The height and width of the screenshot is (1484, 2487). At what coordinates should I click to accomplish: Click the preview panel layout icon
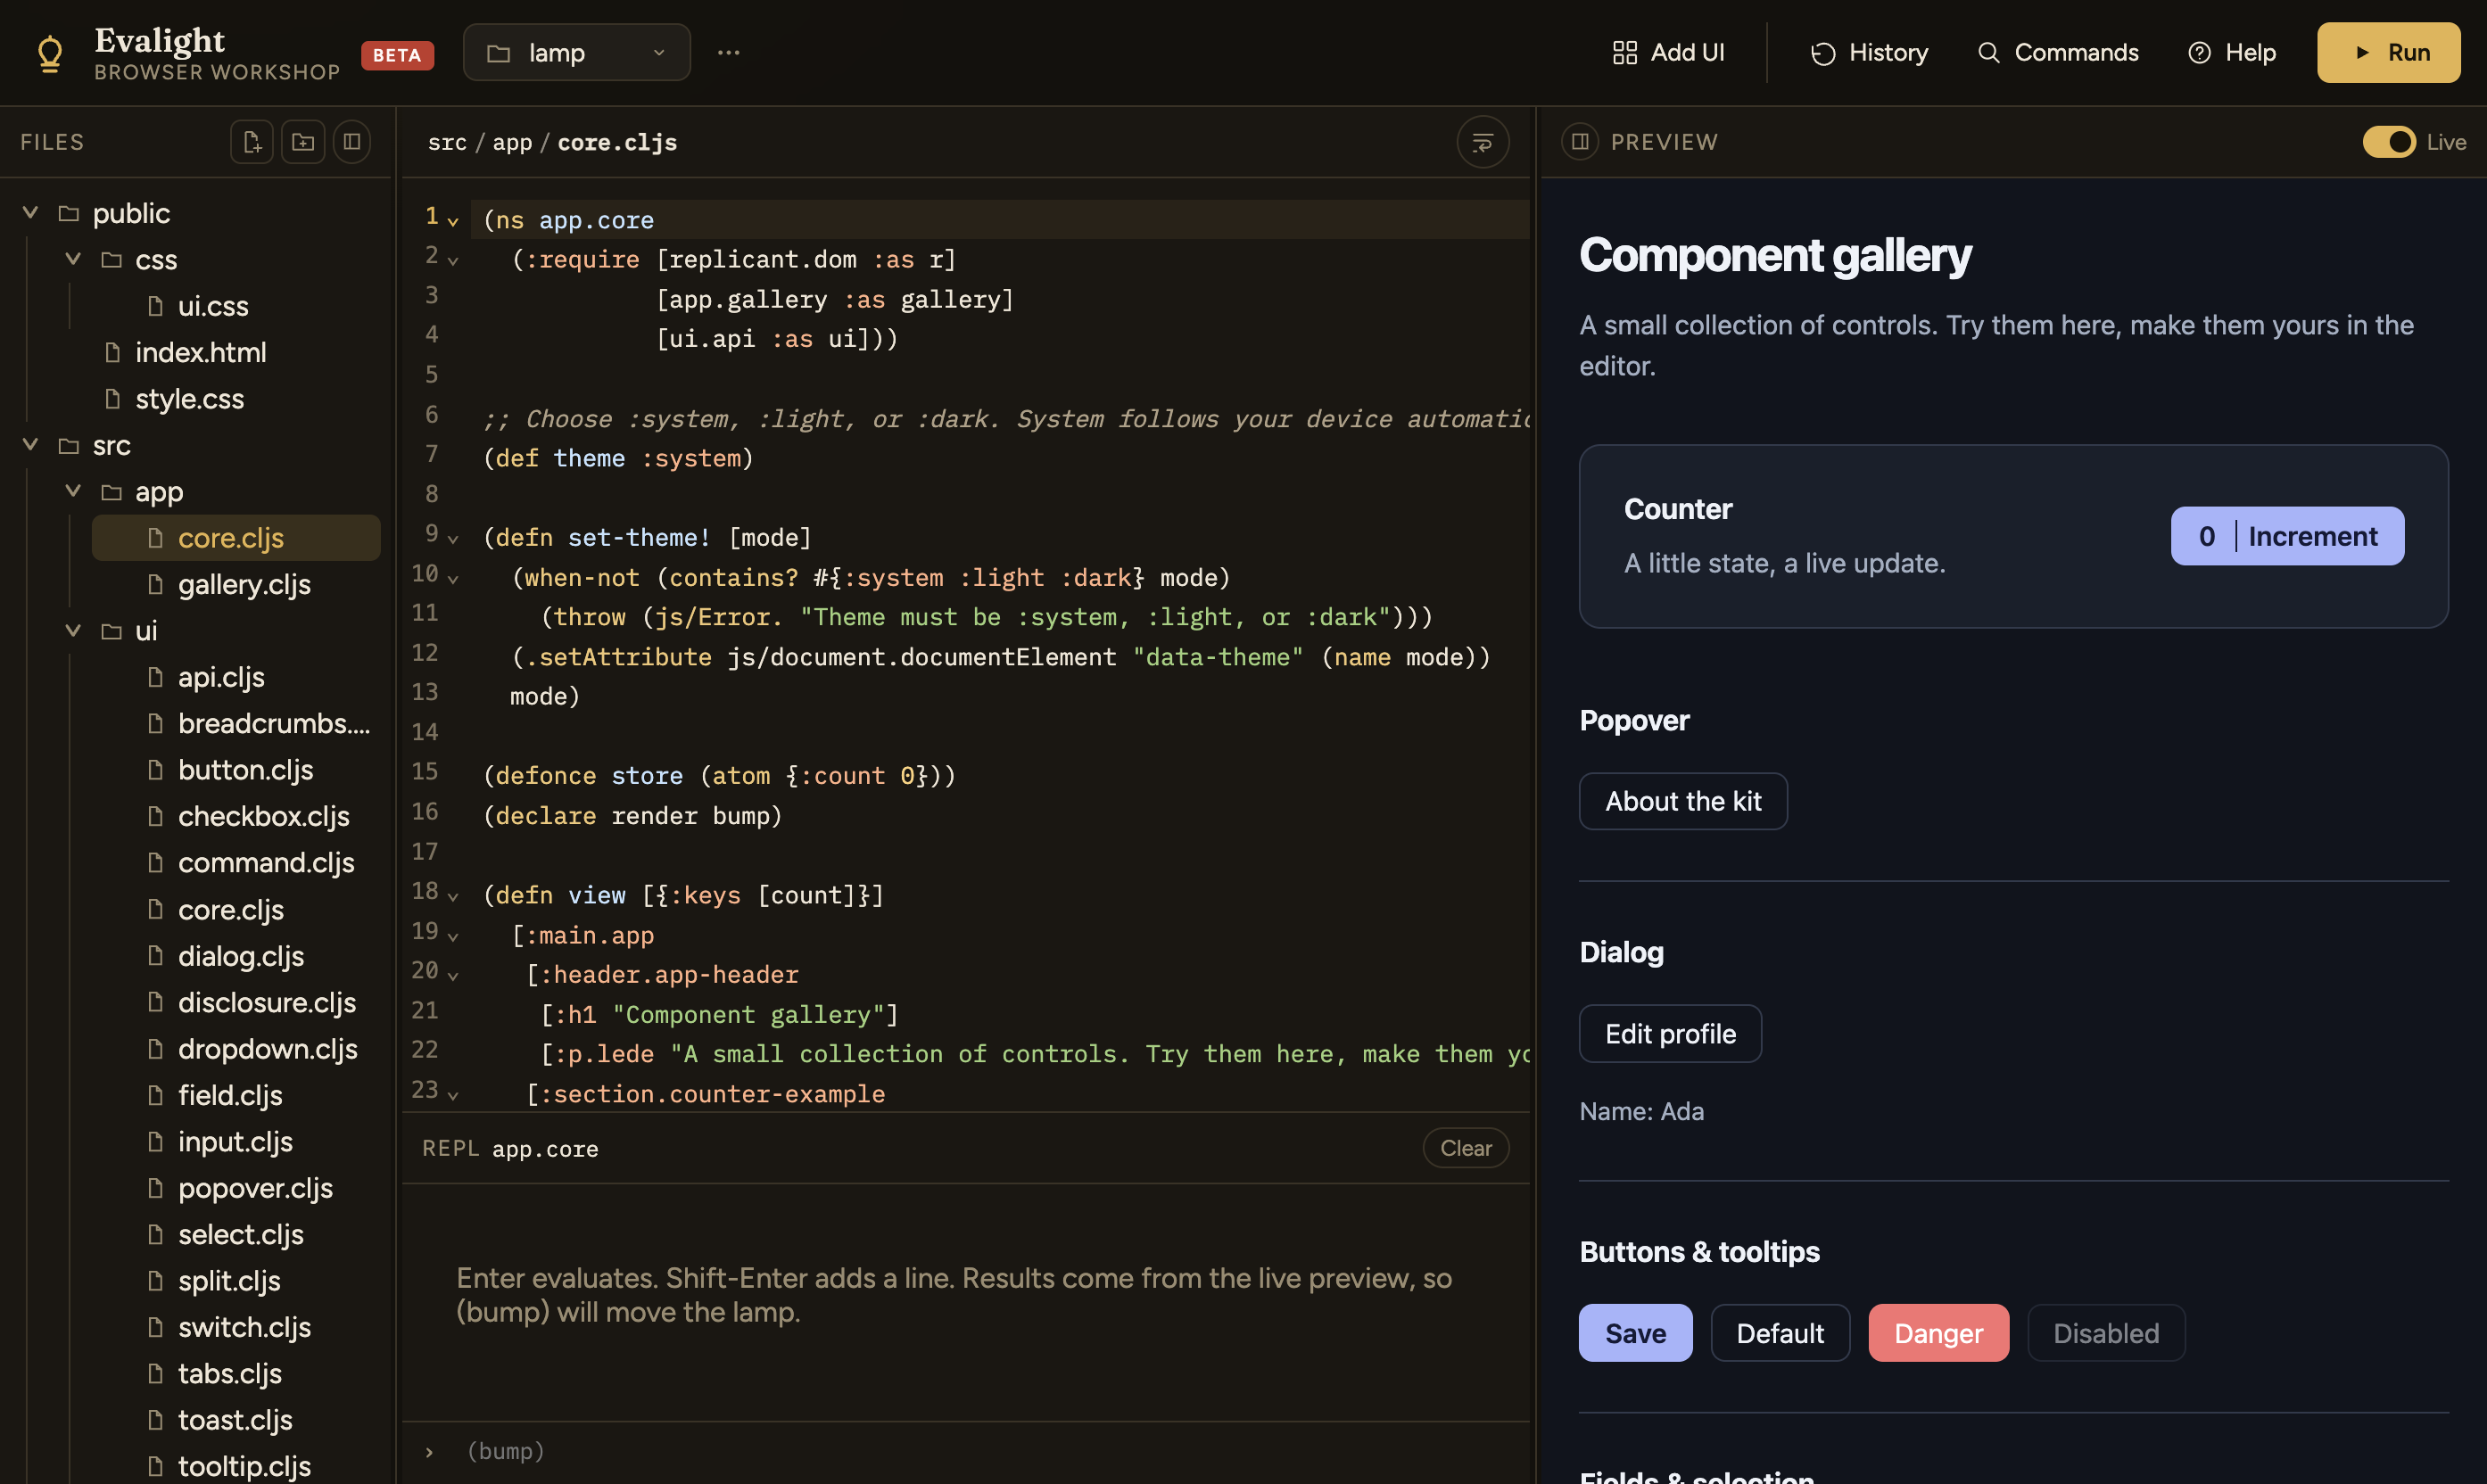1580,142
